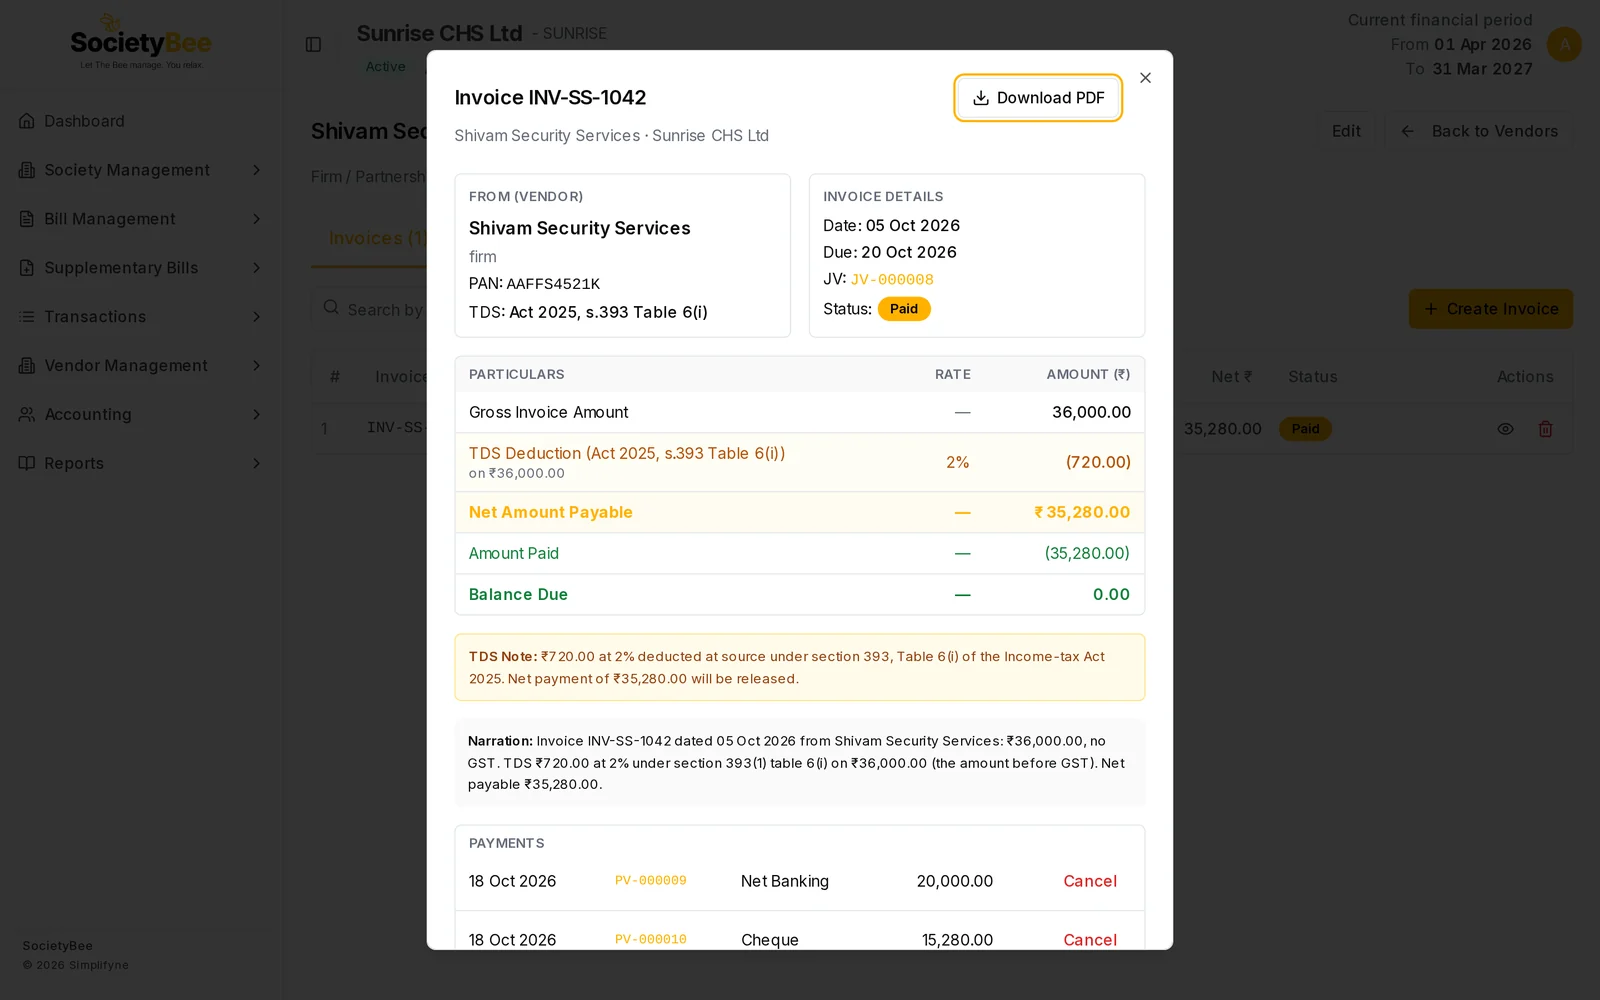Screen dimensions: 1600x1000
Task: Expand Society Management chevron
Action: tap(256, 170)
